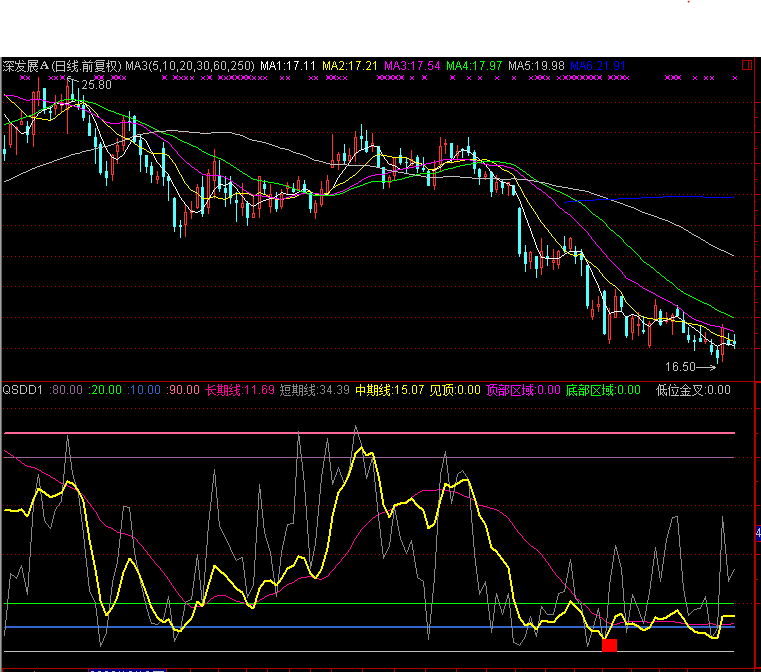Click the 低位金叉:0.00 legend label
The height and width of the screenshot is (672, 761).
click(x=693, y=390)
